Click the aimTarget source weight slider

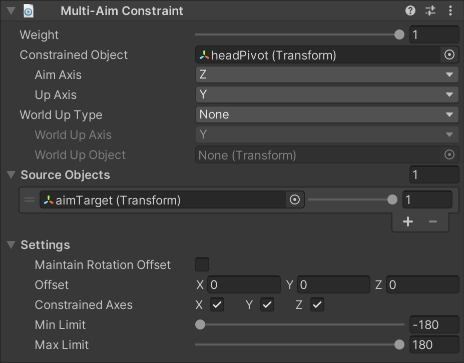(x=352, y=200)
